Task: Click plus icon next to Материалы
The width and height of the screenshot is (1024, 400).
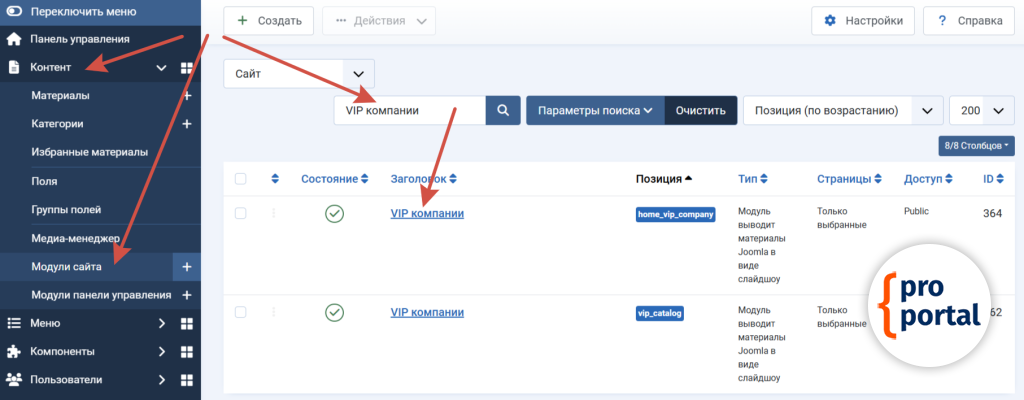Action: tap(187, 96)
